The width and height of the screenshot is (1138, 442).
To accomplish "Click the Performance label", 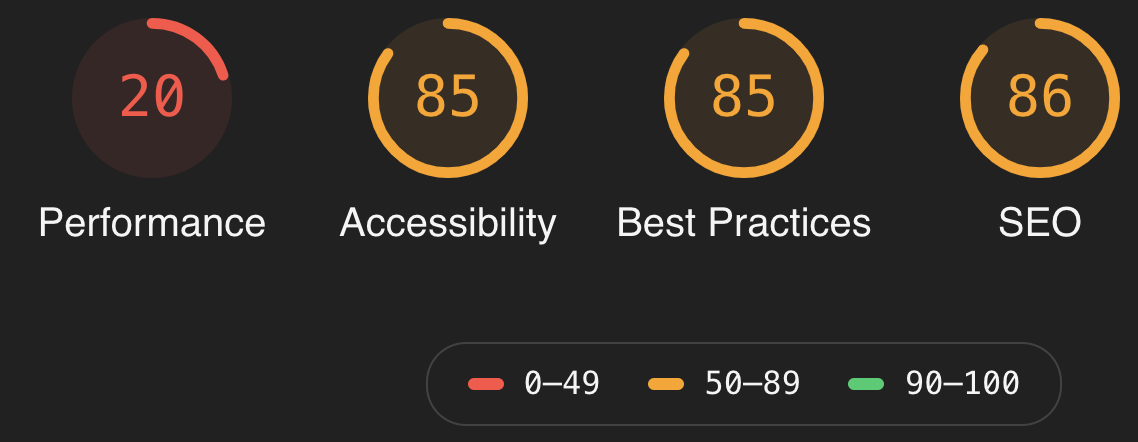I will click(152, 222).
